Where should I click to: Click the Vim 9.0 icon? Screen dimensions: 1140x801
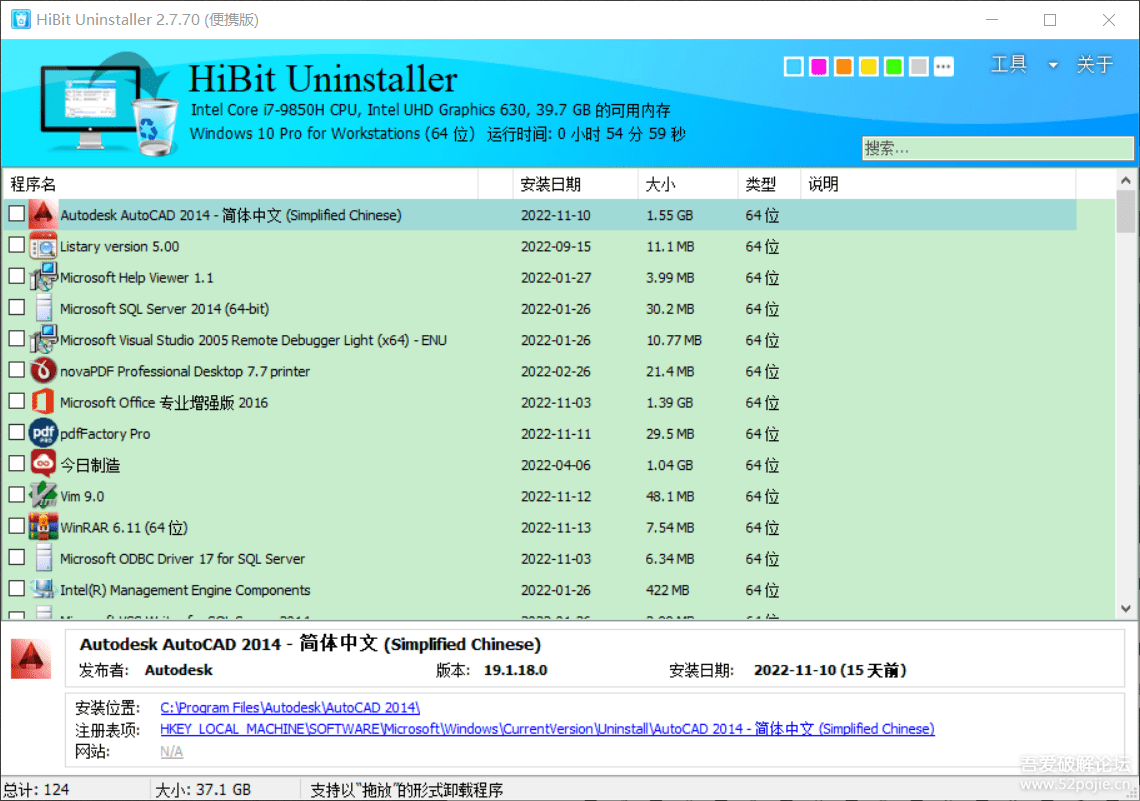click(43, 496)
